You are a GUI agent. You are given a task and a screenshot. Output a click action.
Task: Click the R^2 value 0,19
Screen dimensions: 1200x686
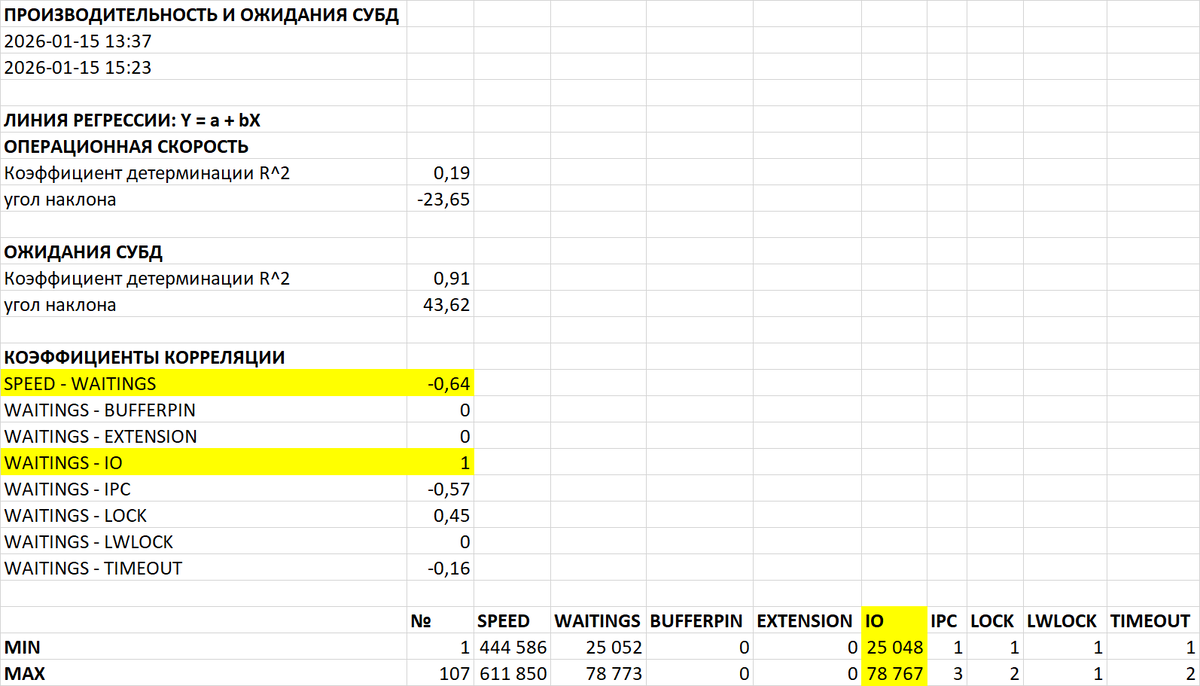pos(452,174)
